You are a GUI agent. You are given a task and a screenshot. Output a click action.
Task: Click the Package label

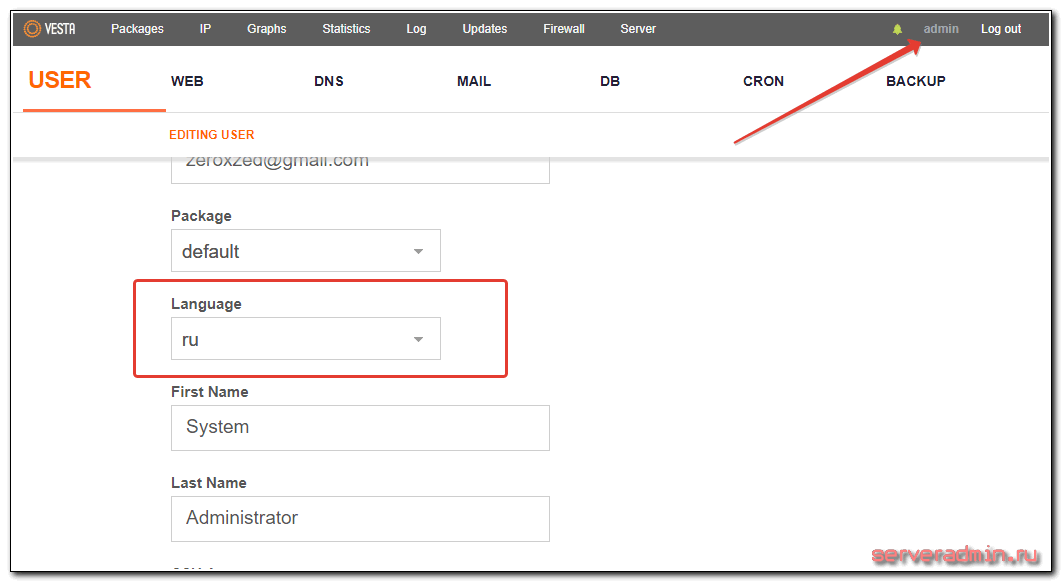[201, 216]
